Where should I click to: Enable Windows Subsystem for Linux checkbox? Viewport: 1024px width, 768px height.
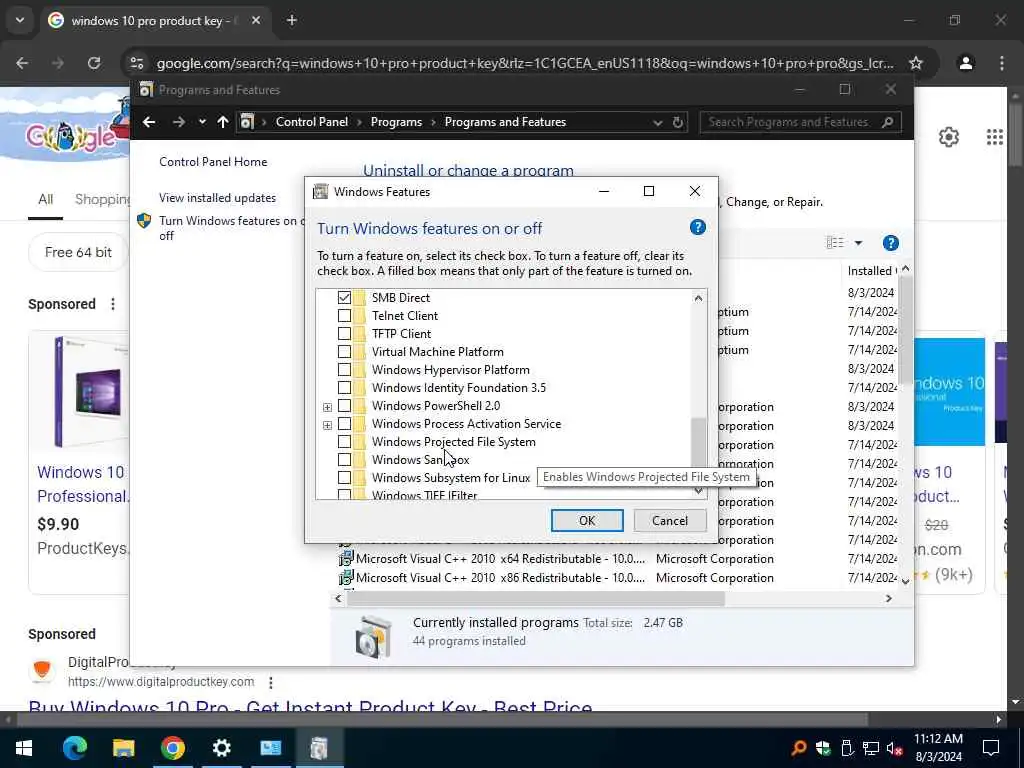(344, 478)
